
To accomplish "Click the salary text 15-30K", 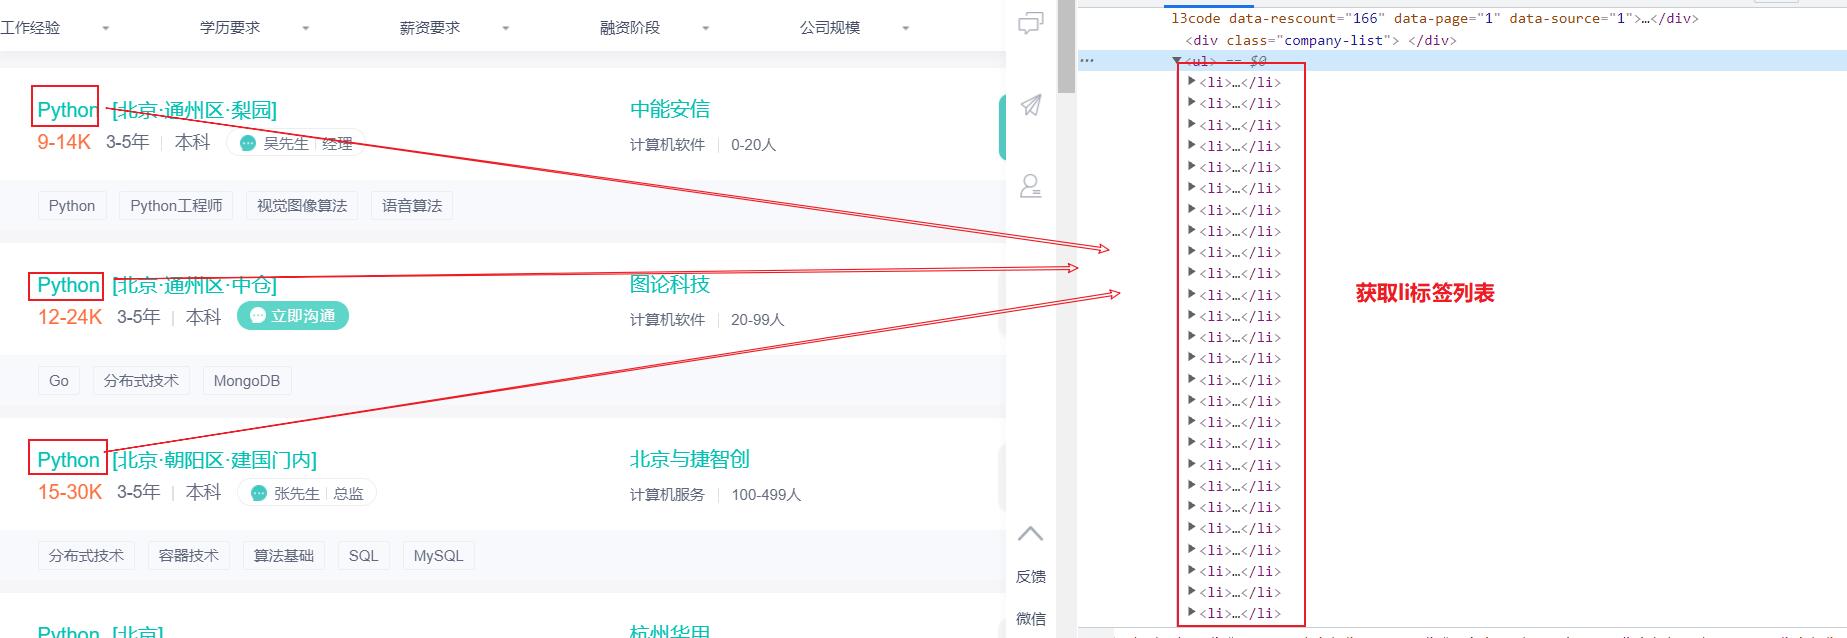I will pos(70,492).
